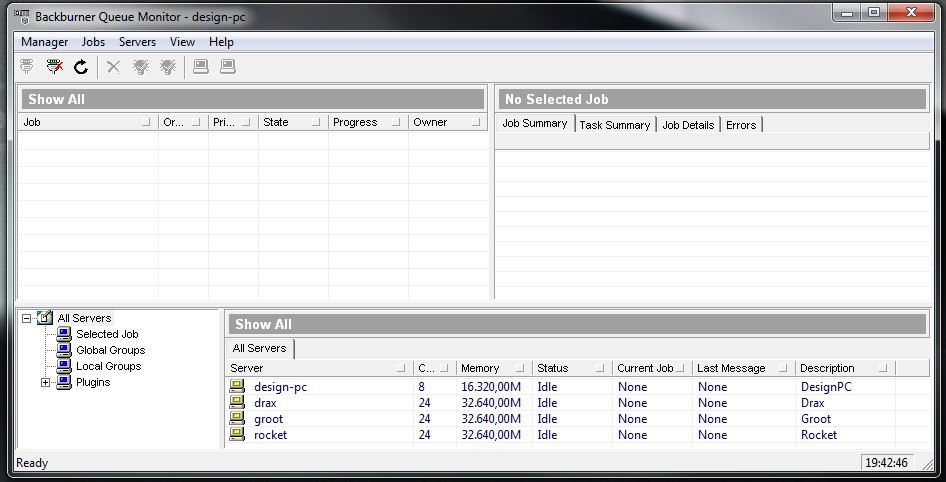Select the Global Groups tree item

110,350
